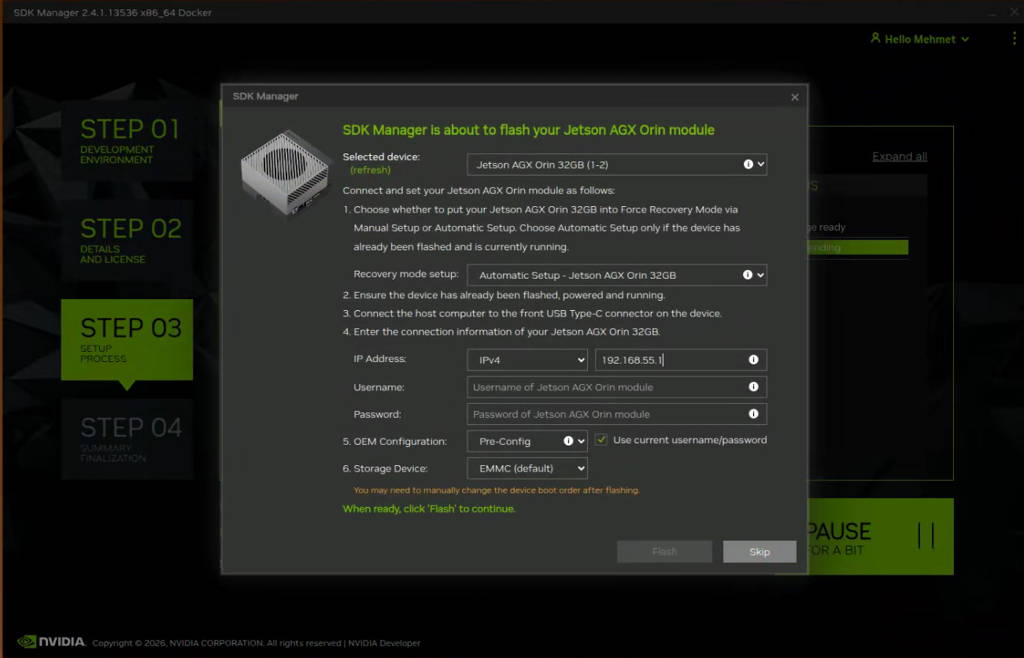Click the 'Recovery mode setup:' label
1024x658 pixels.
pos(406,274)
